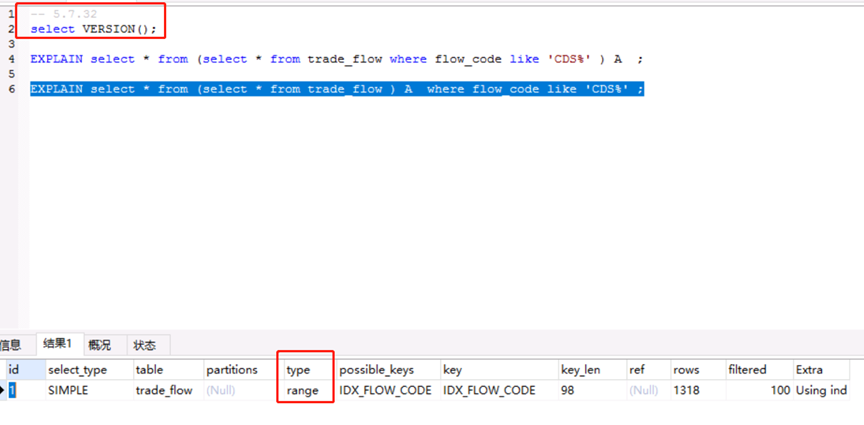This screenshot has height=425, width=864.
Task: Select the range cell under type
Action: pos(309,390)
